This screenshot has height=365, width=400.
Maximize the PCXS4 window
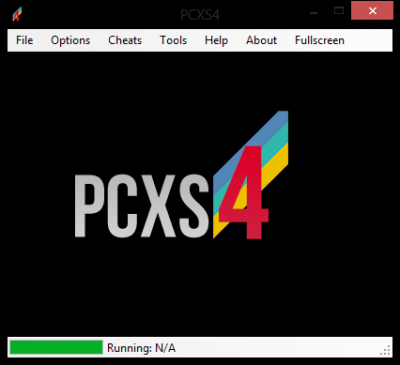339,11
